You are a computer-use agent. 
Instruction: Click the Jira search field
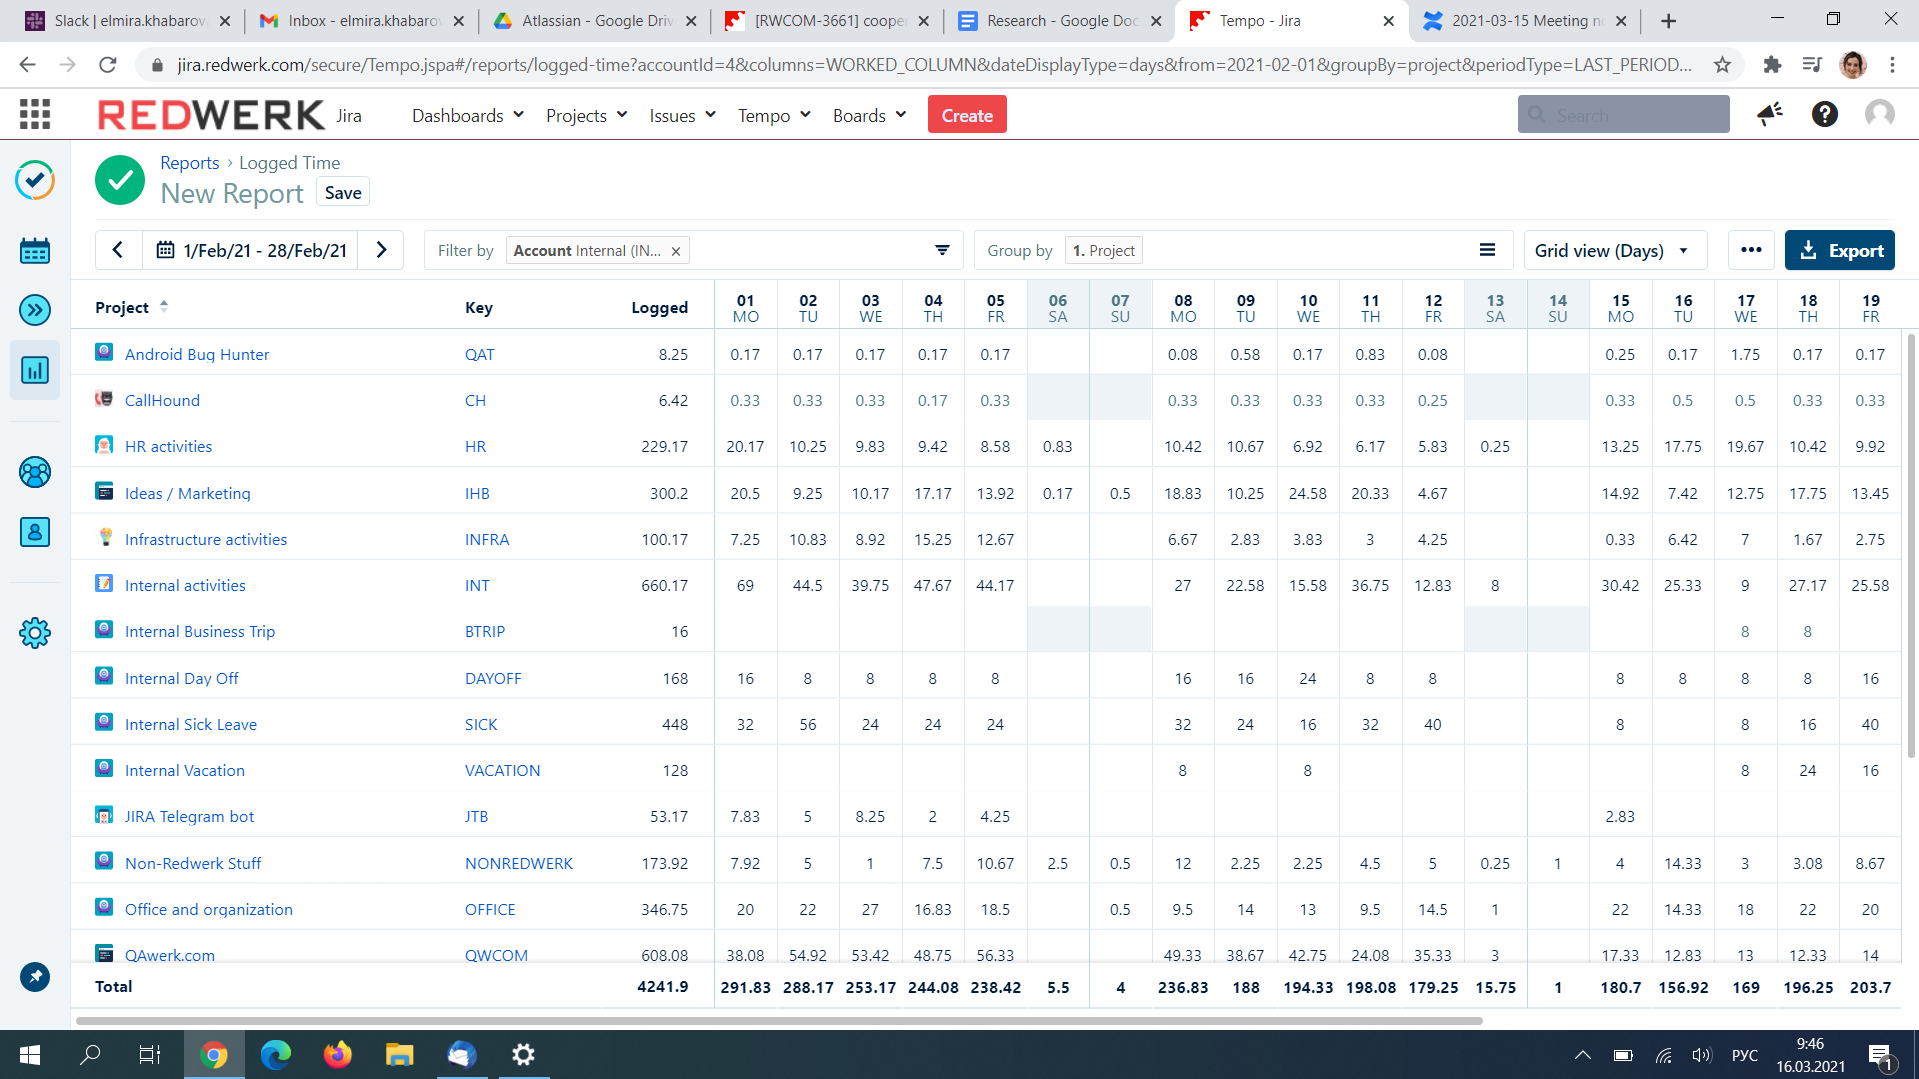(1624, 115)
